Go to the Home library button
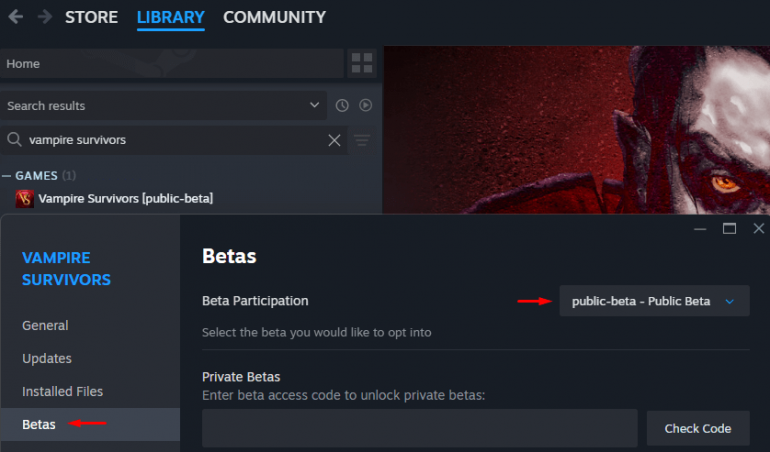This screenshot has height=452, width=770. 170,63
